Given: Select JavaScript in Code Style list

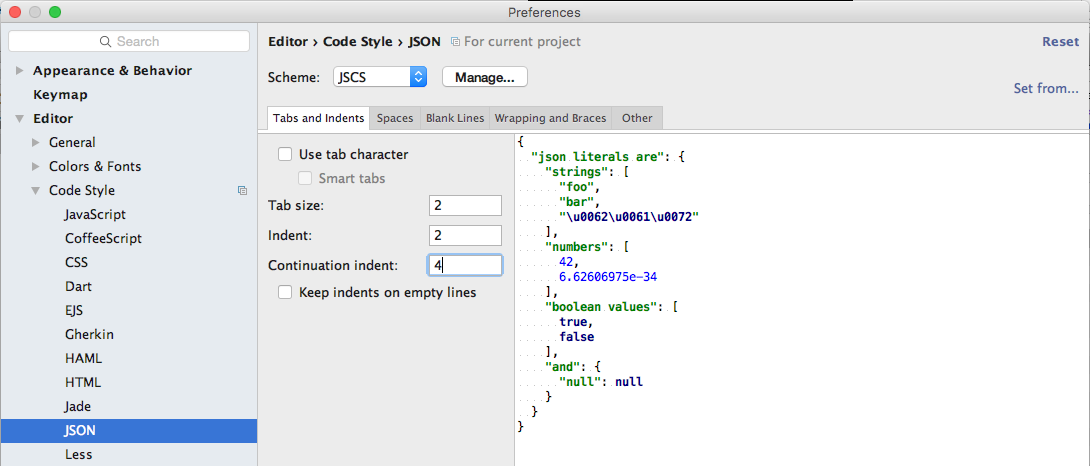Looking at the screenshot, I should coord(95,215).
